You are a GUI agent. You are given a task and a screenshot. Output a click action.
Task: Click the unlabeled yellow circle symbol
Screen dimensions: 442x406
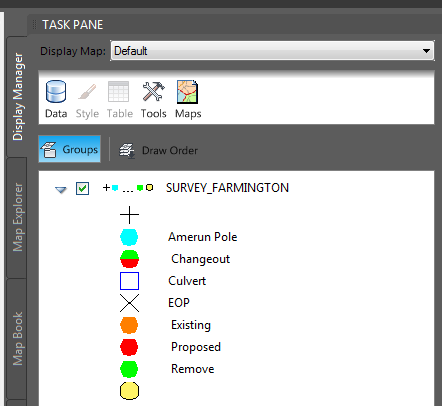129,391
